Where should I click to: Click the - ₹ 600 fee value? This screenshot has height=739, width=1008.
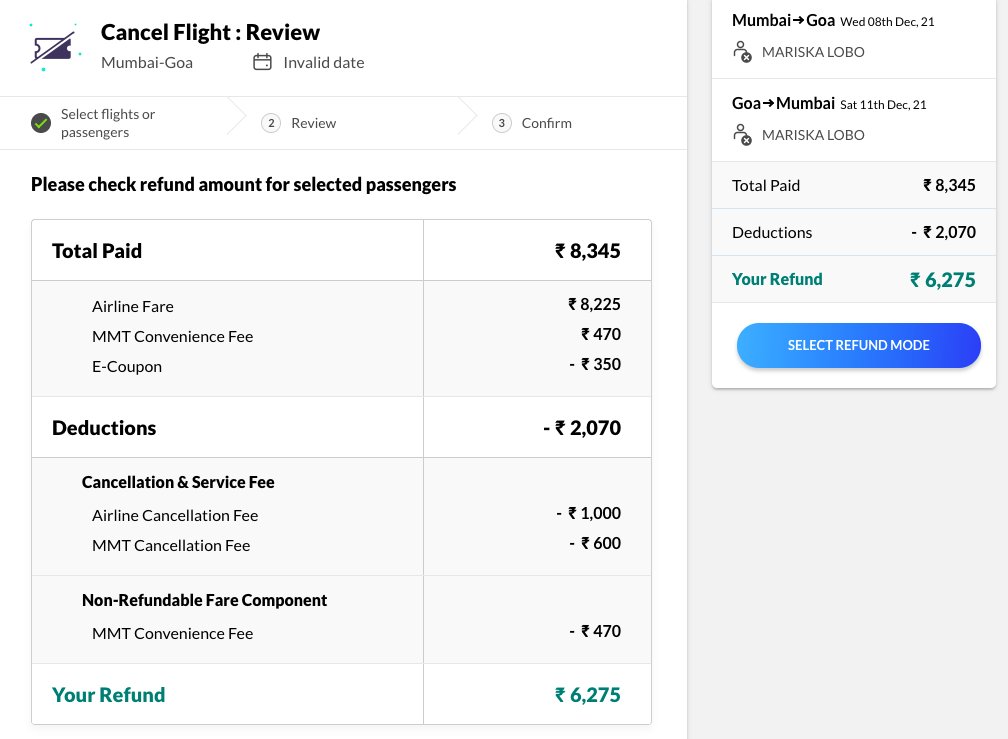(595, 543)
